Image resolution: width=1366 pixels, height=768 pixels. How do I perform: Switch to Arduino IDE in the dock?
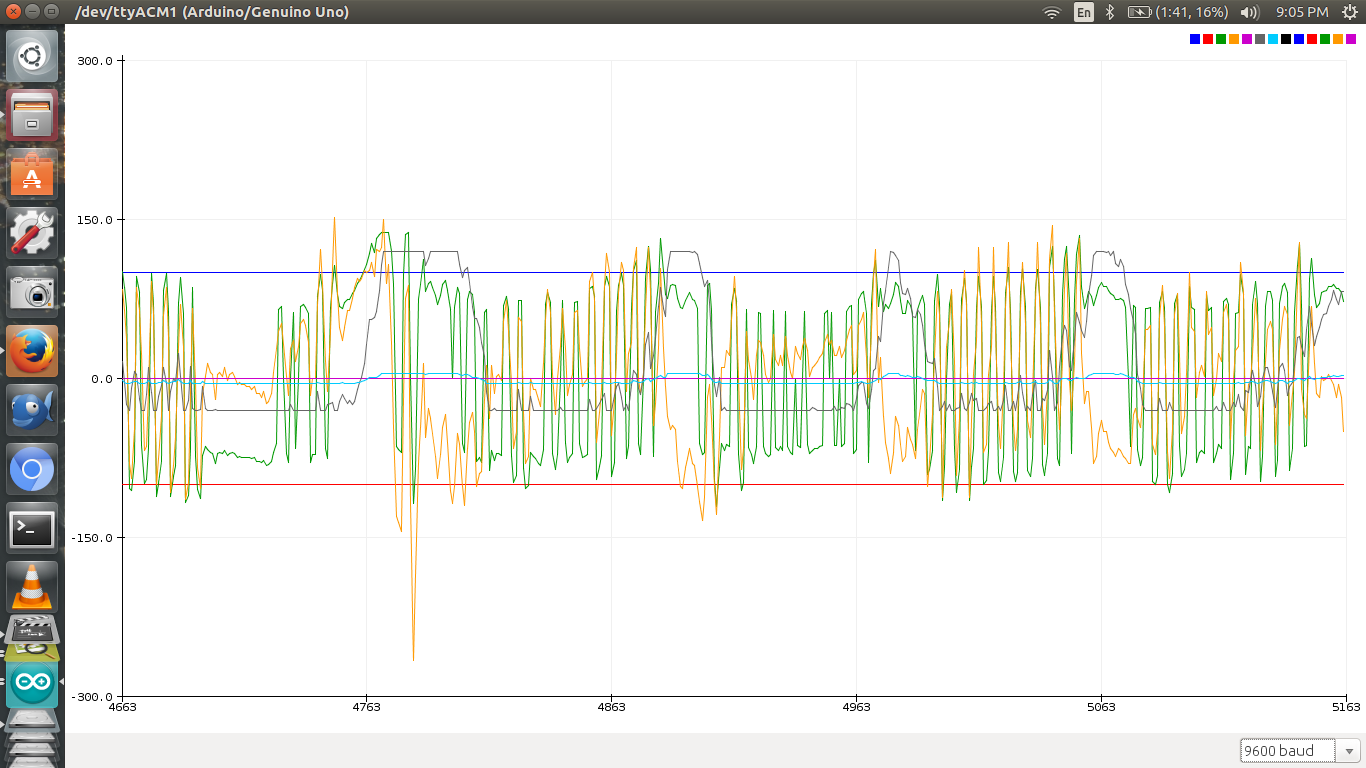coord(32,685)
